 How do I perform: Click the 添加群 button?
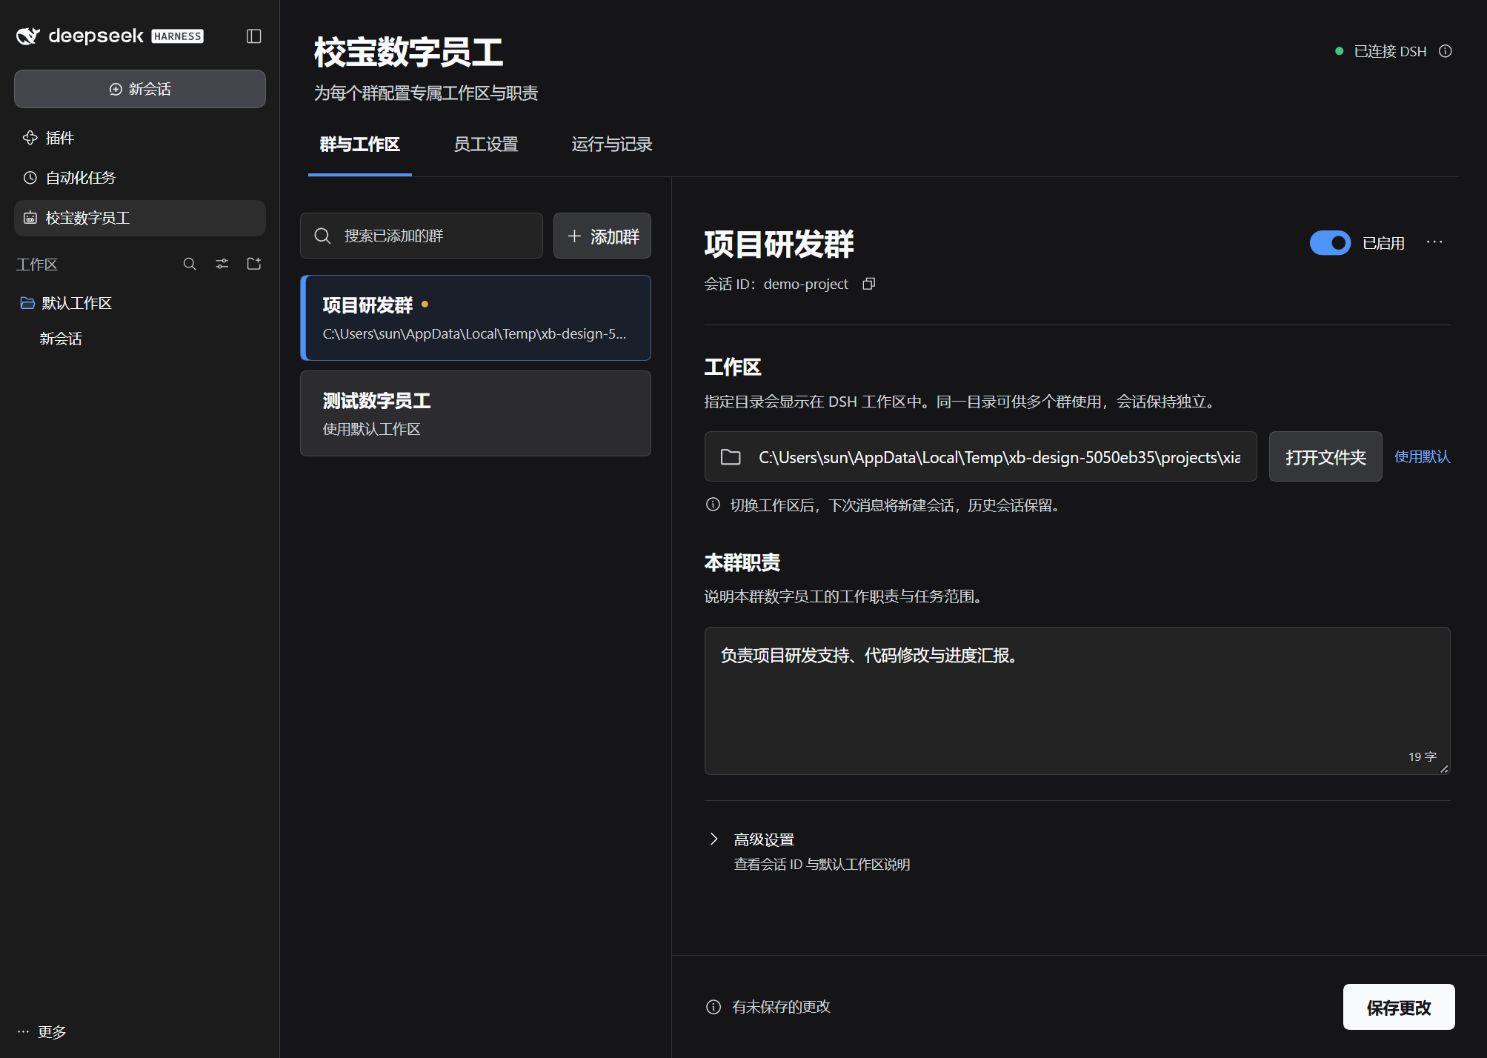tap(602, 236)
